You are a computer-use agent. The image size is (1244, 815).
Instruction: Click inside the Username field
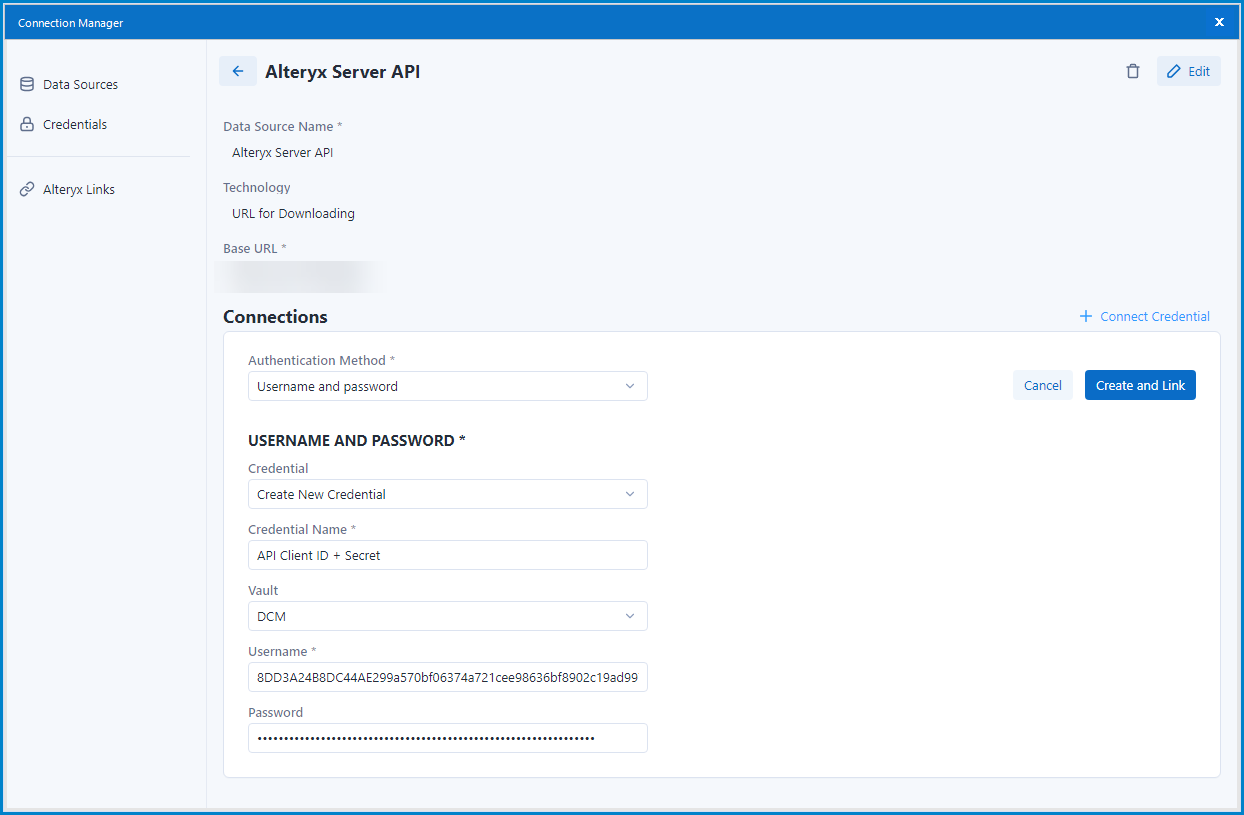coord(447,677)
